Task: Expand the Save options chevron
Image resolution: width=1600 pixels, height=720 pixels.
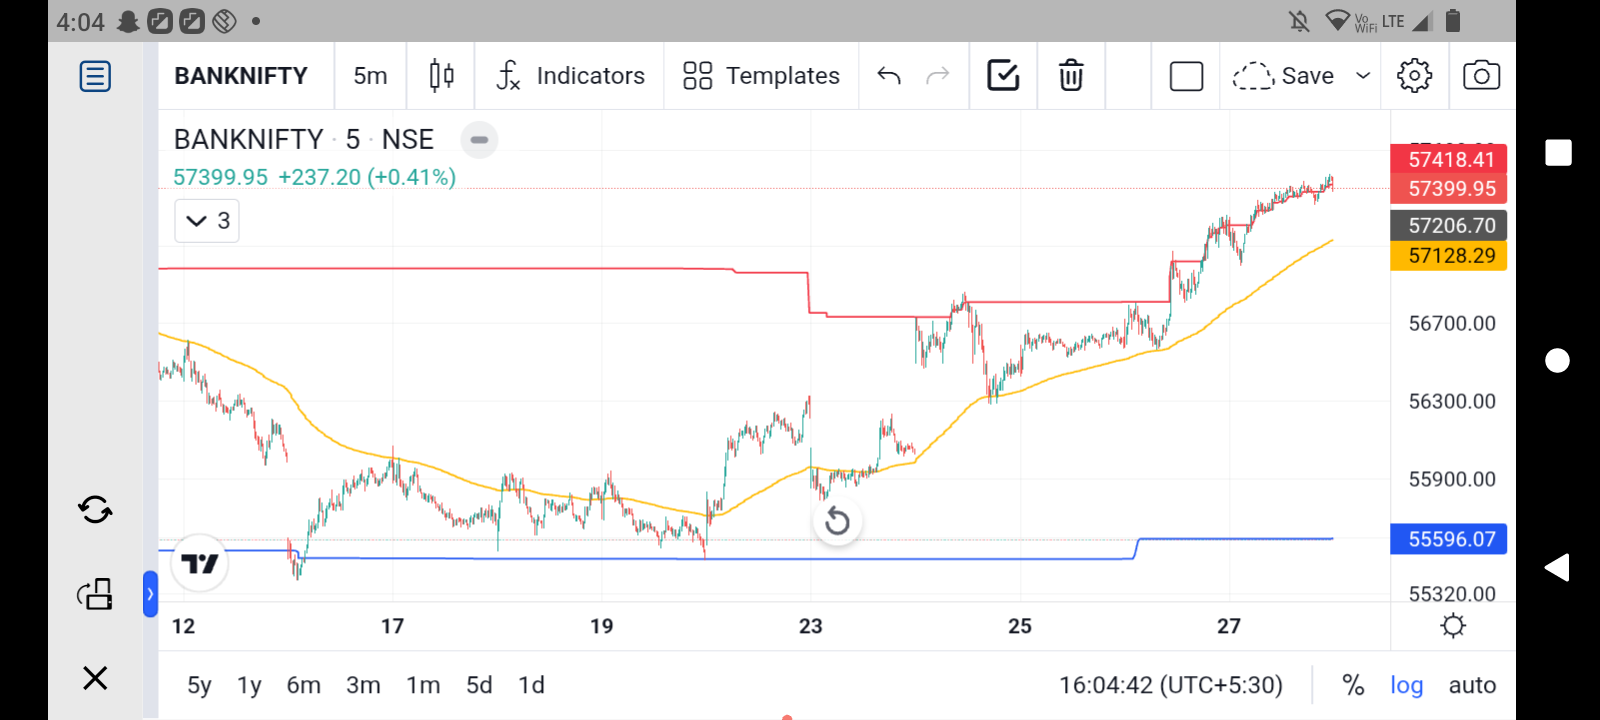Action: [1362, 76]
